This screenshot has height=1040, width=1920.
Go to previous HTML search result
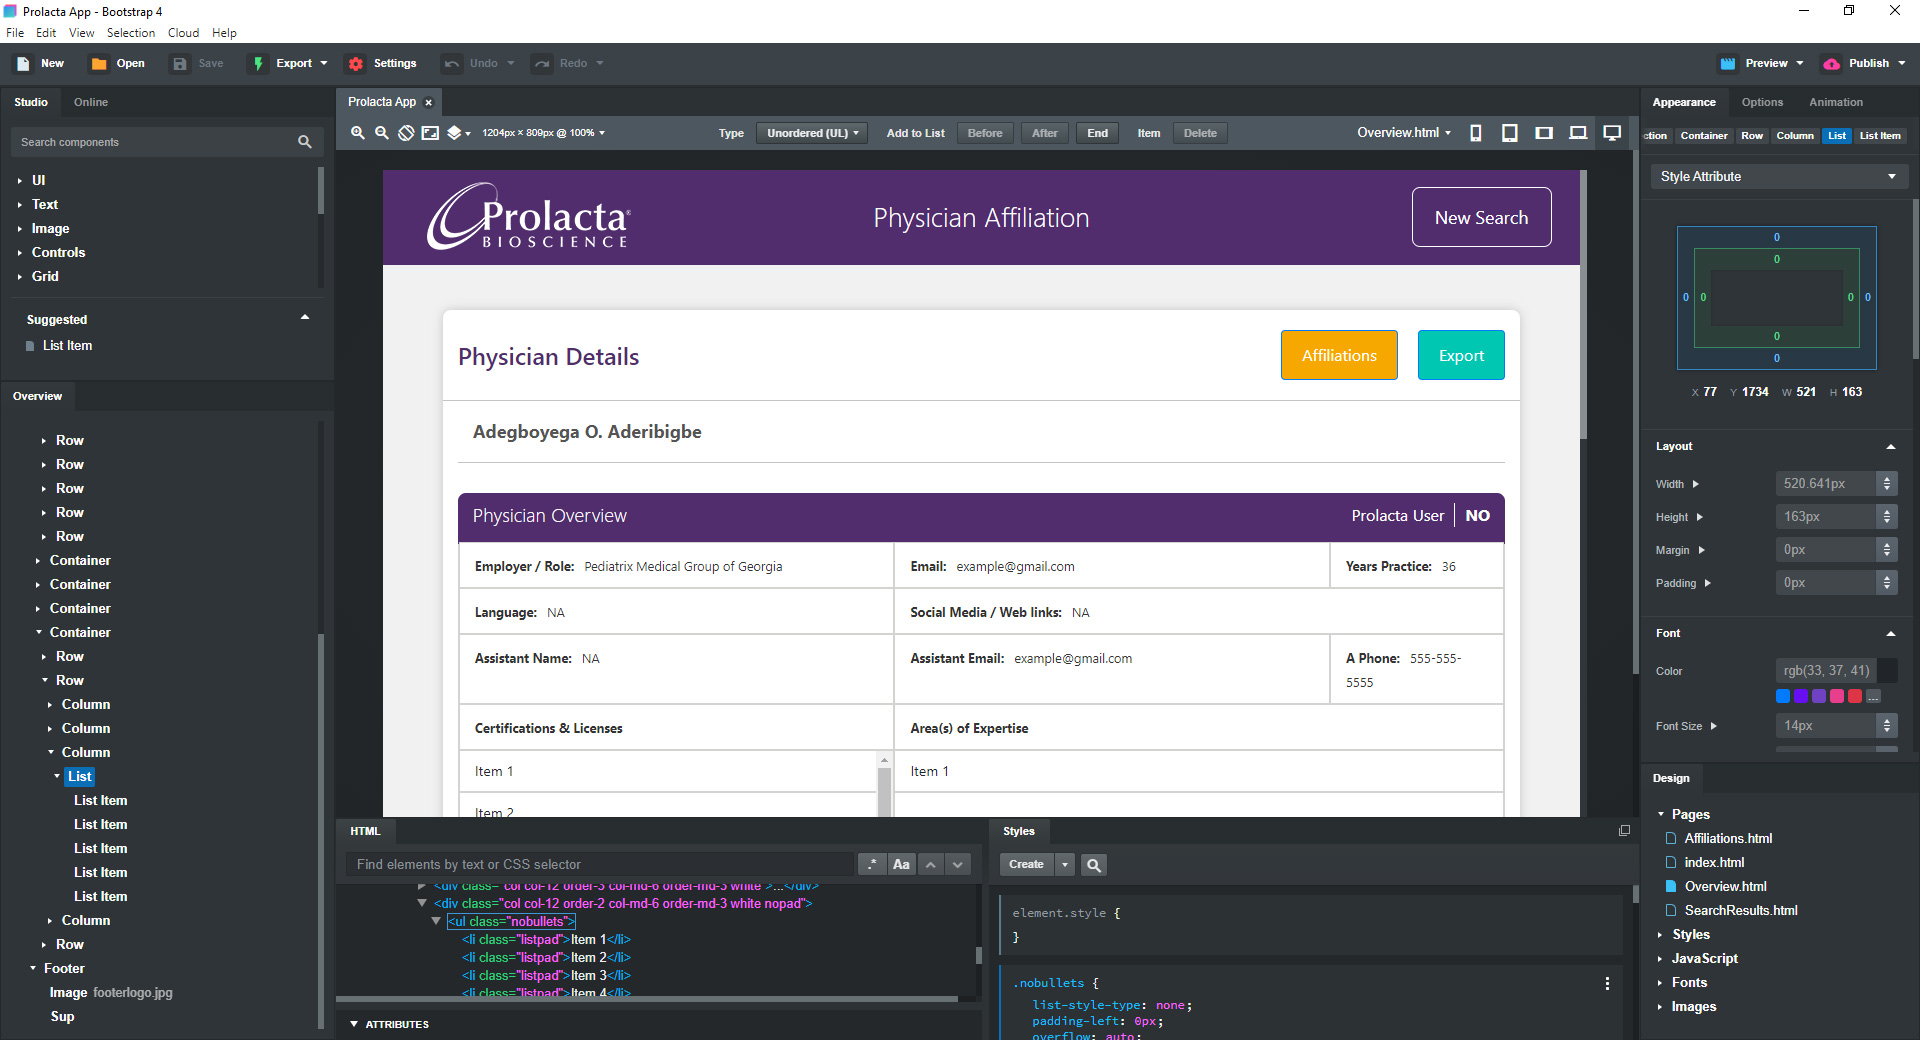[931, 865]
